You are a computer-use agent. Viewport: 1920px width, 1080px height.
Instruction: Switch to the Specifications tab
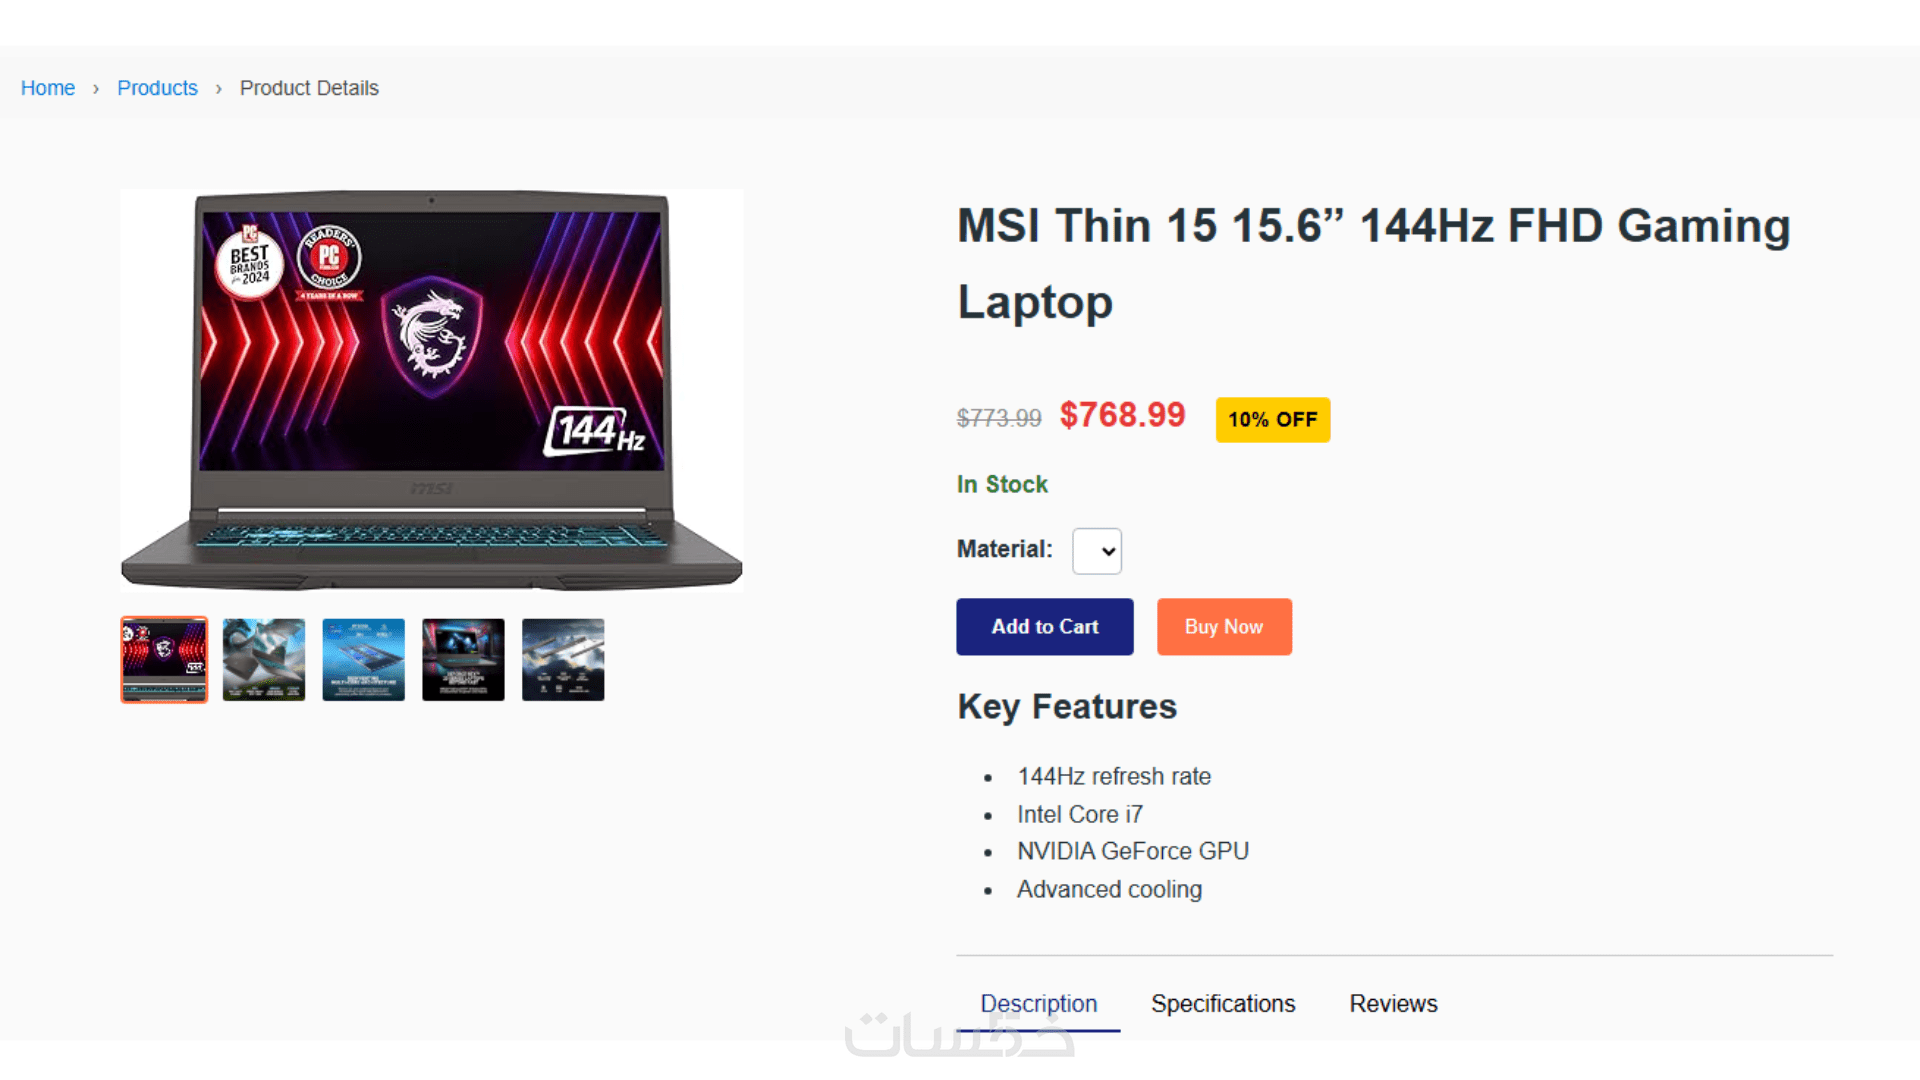pos(1223,1004)
